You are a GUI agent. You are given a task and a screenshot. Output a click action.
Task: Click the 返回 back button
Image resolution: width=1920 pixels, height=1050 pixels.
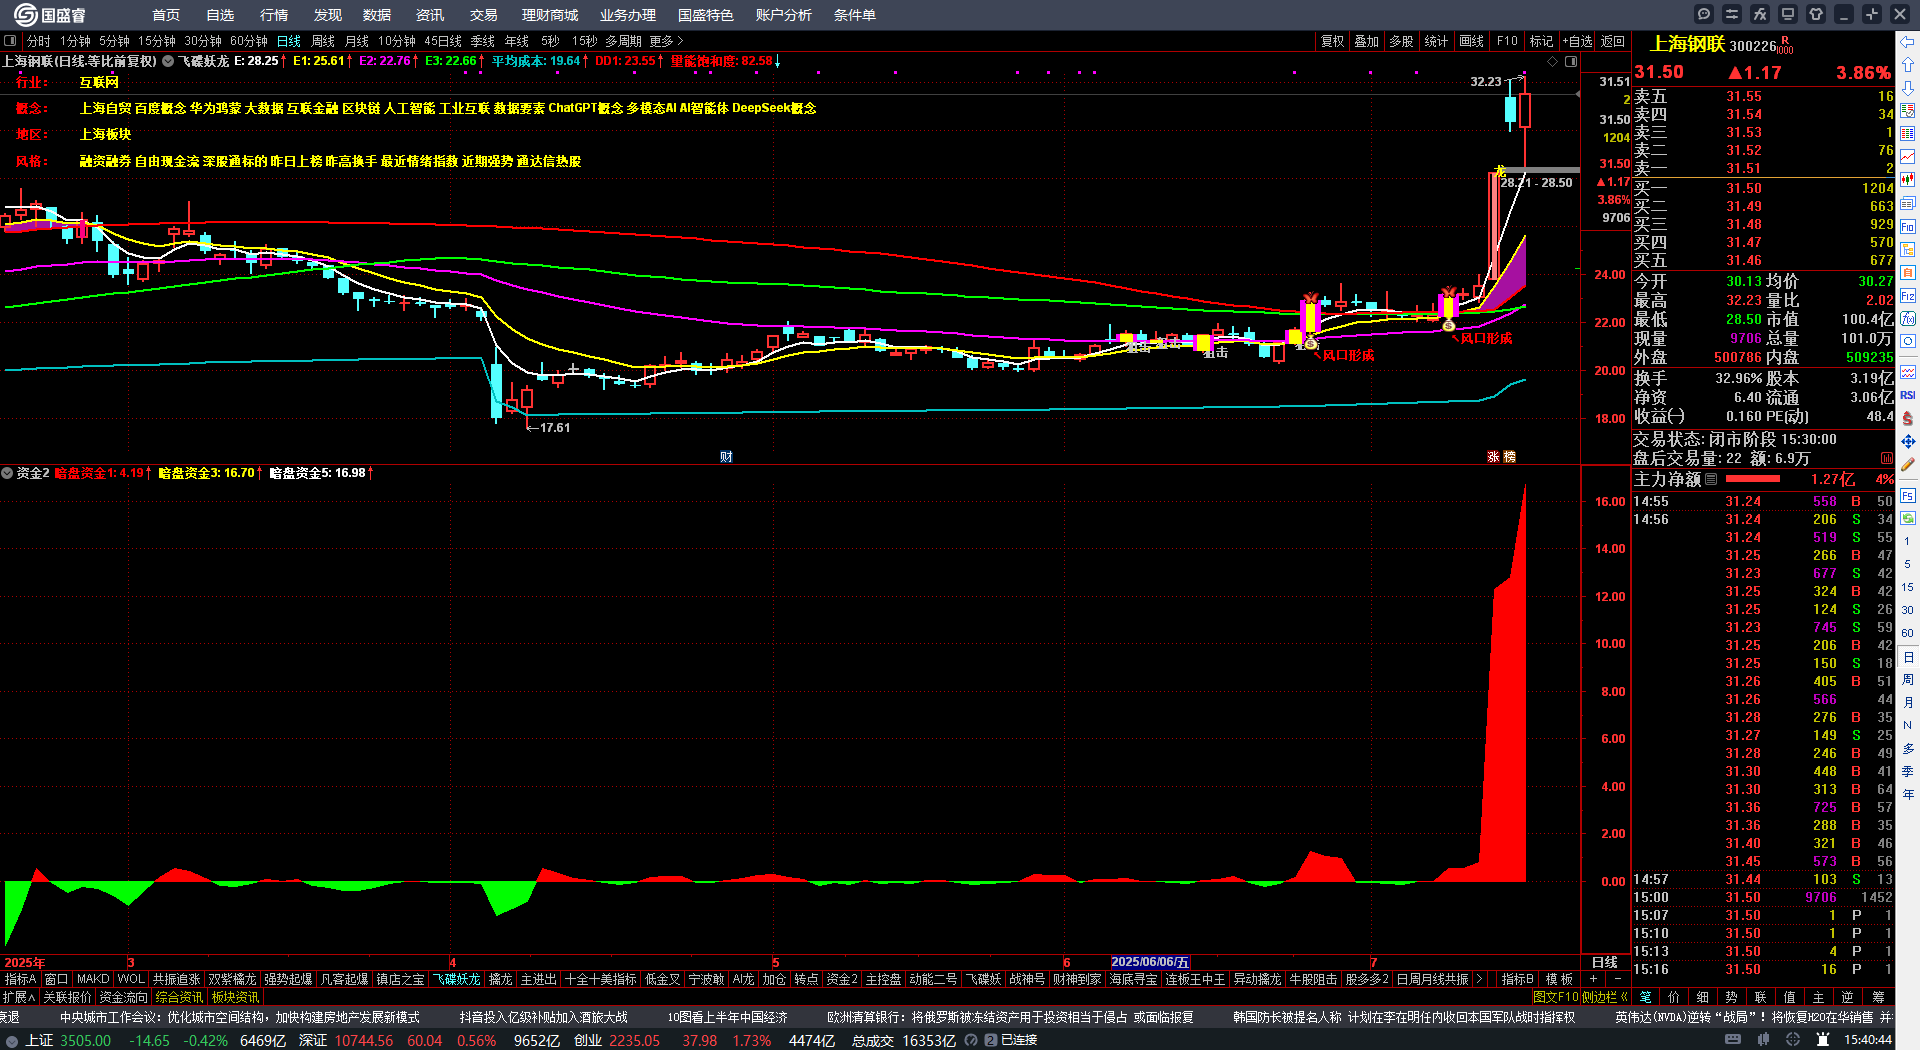point(1613,41)
